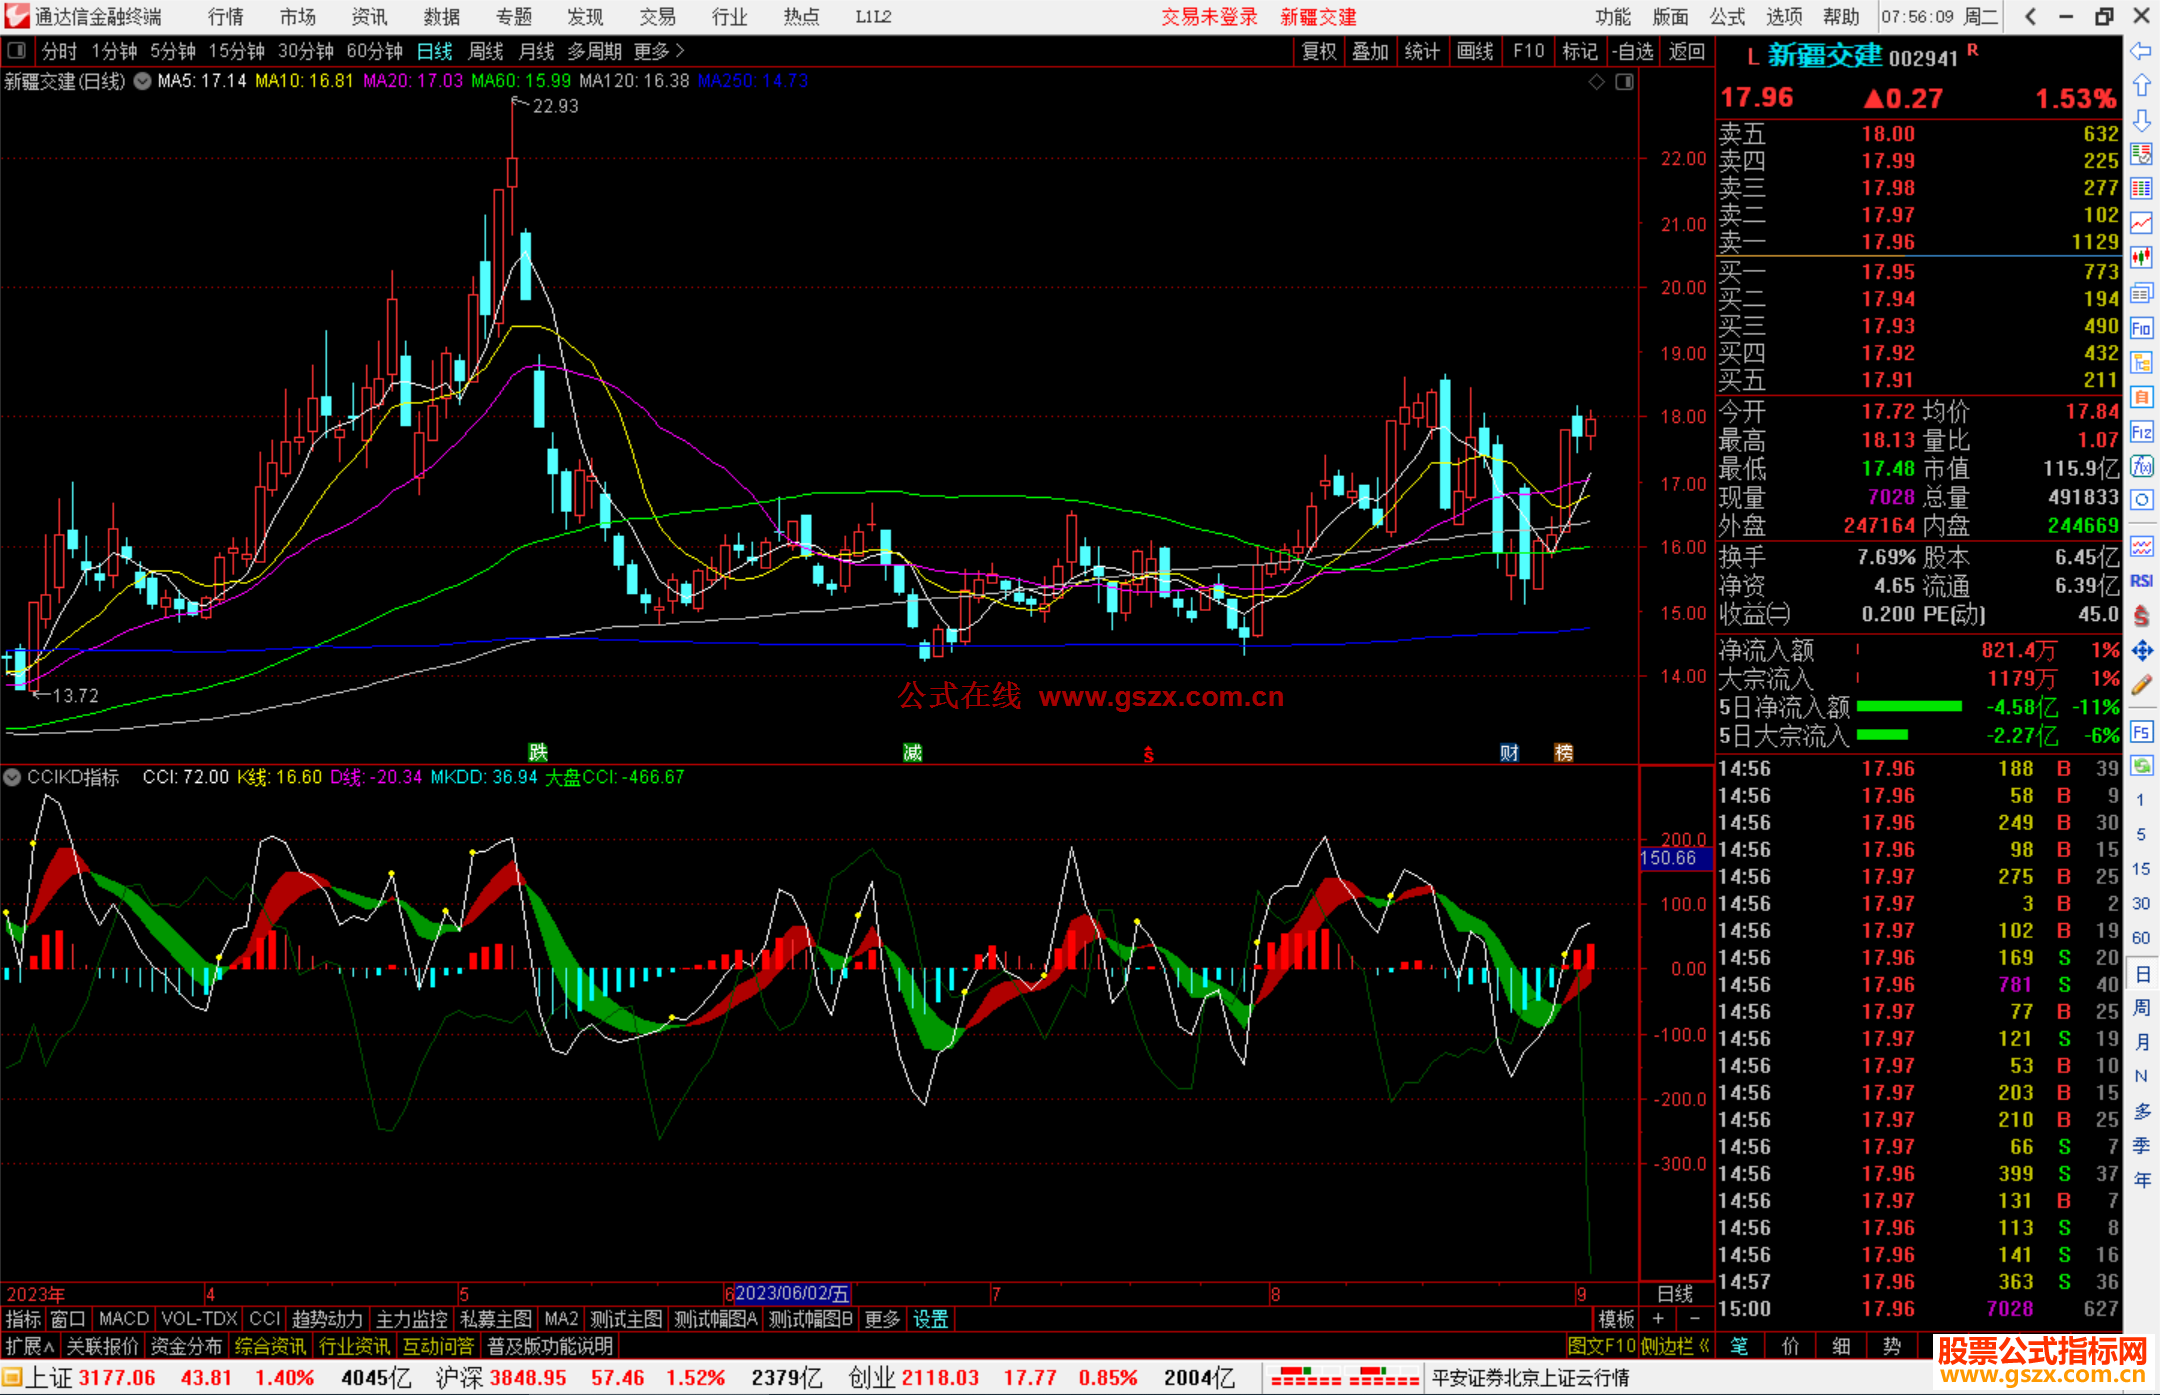Expand the 更多 periods dropdown
The image size is (2160, 1395).
(x=659, y=50)
